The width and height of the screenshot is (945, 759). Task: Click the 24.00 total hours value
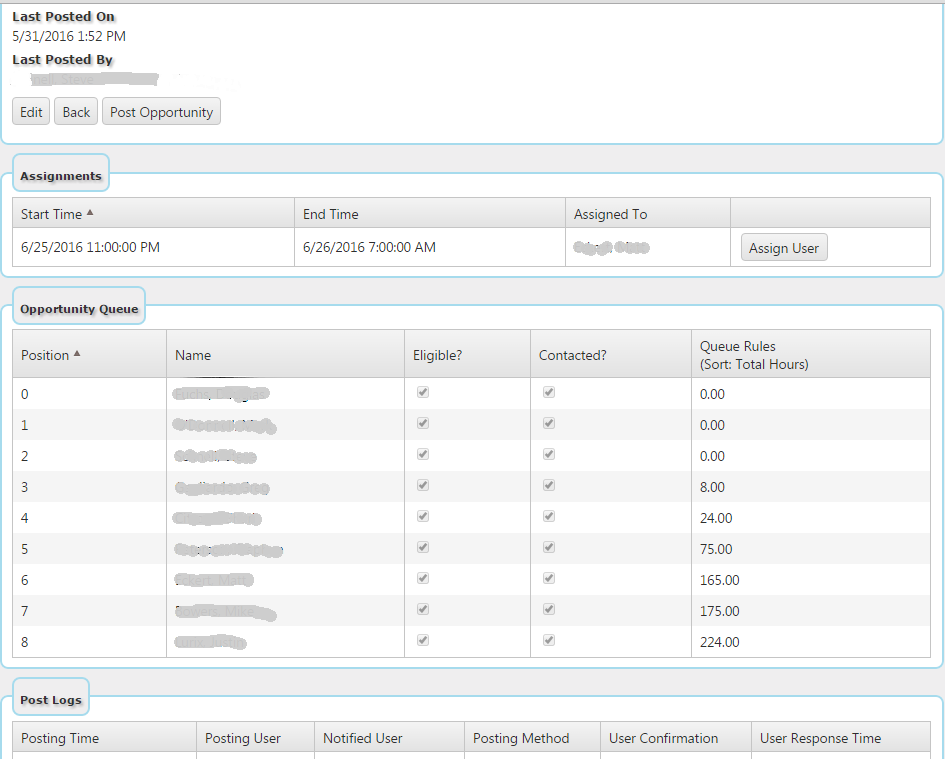(x=716, y=518)
